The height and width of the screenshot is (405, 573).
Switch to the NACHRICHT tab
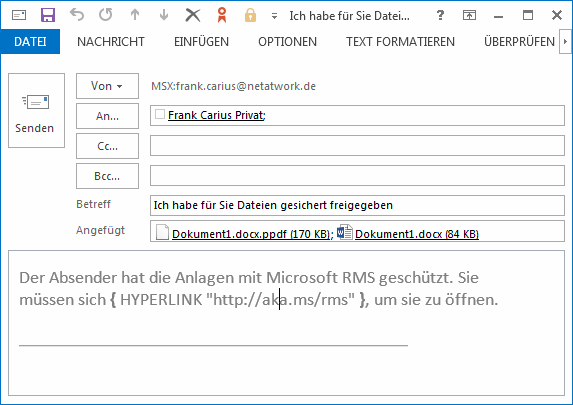[x=111, y=42]
